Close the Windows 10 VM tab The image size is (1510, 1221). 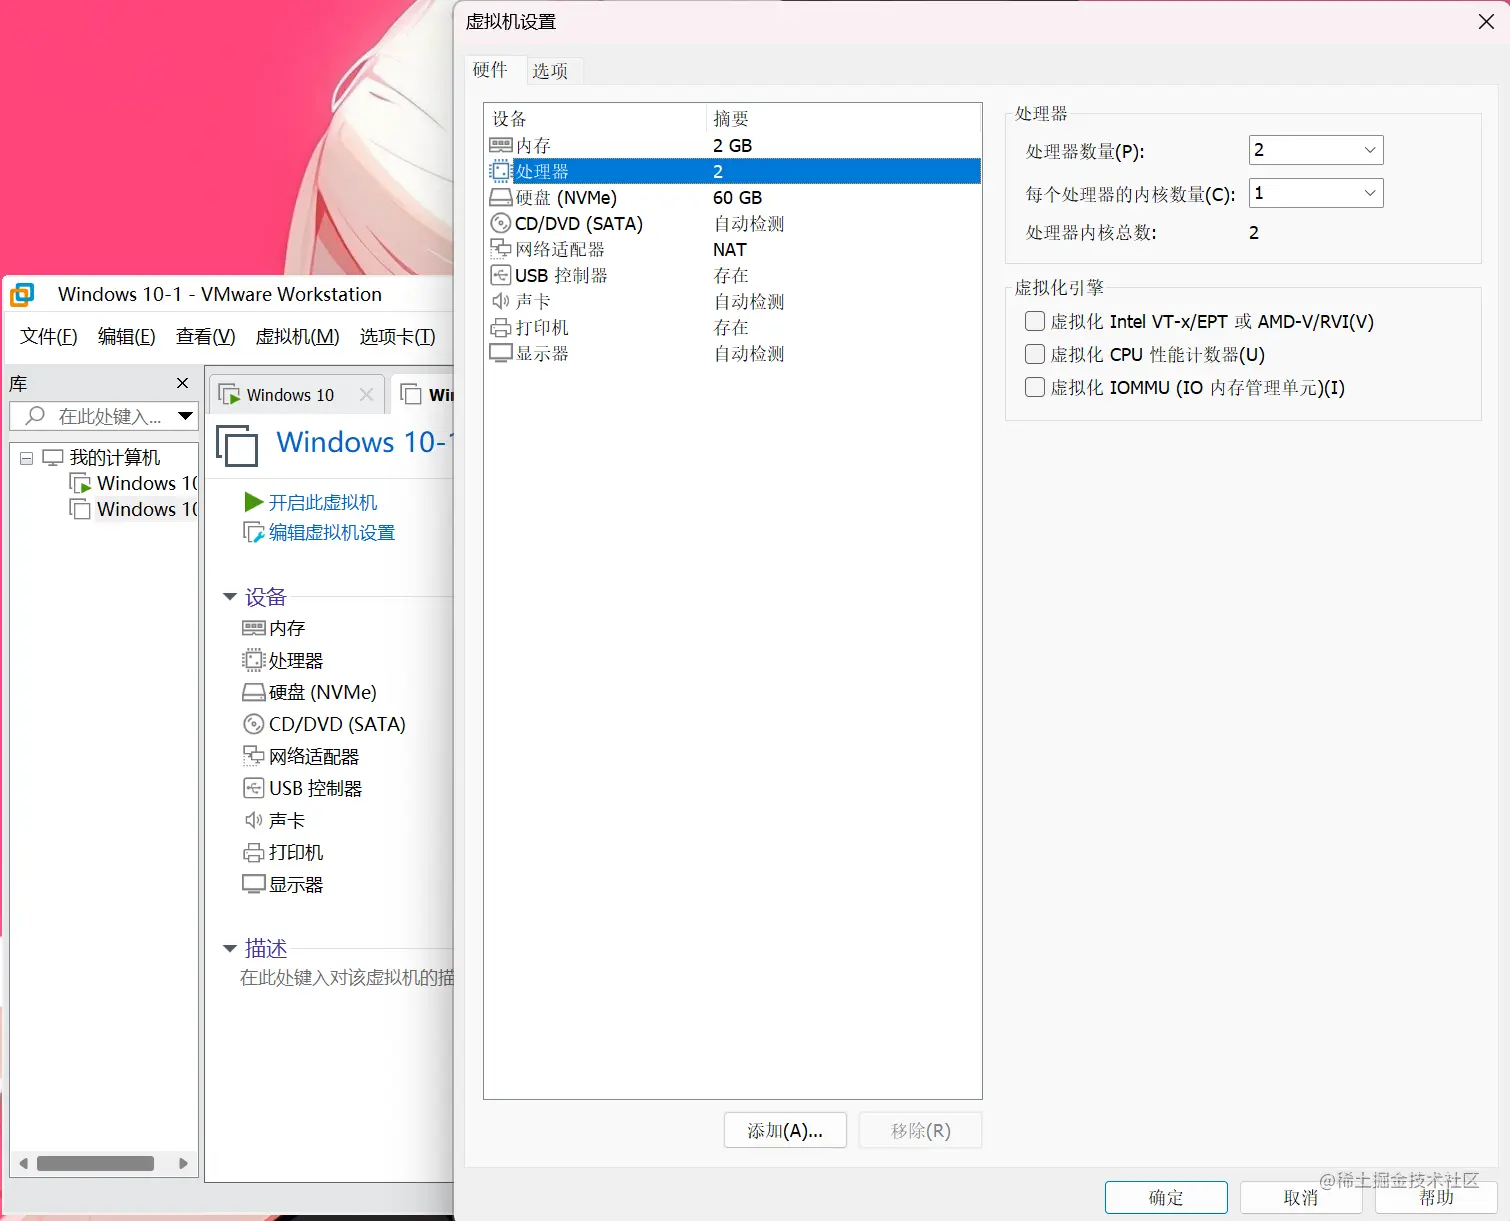coord(366,395)
